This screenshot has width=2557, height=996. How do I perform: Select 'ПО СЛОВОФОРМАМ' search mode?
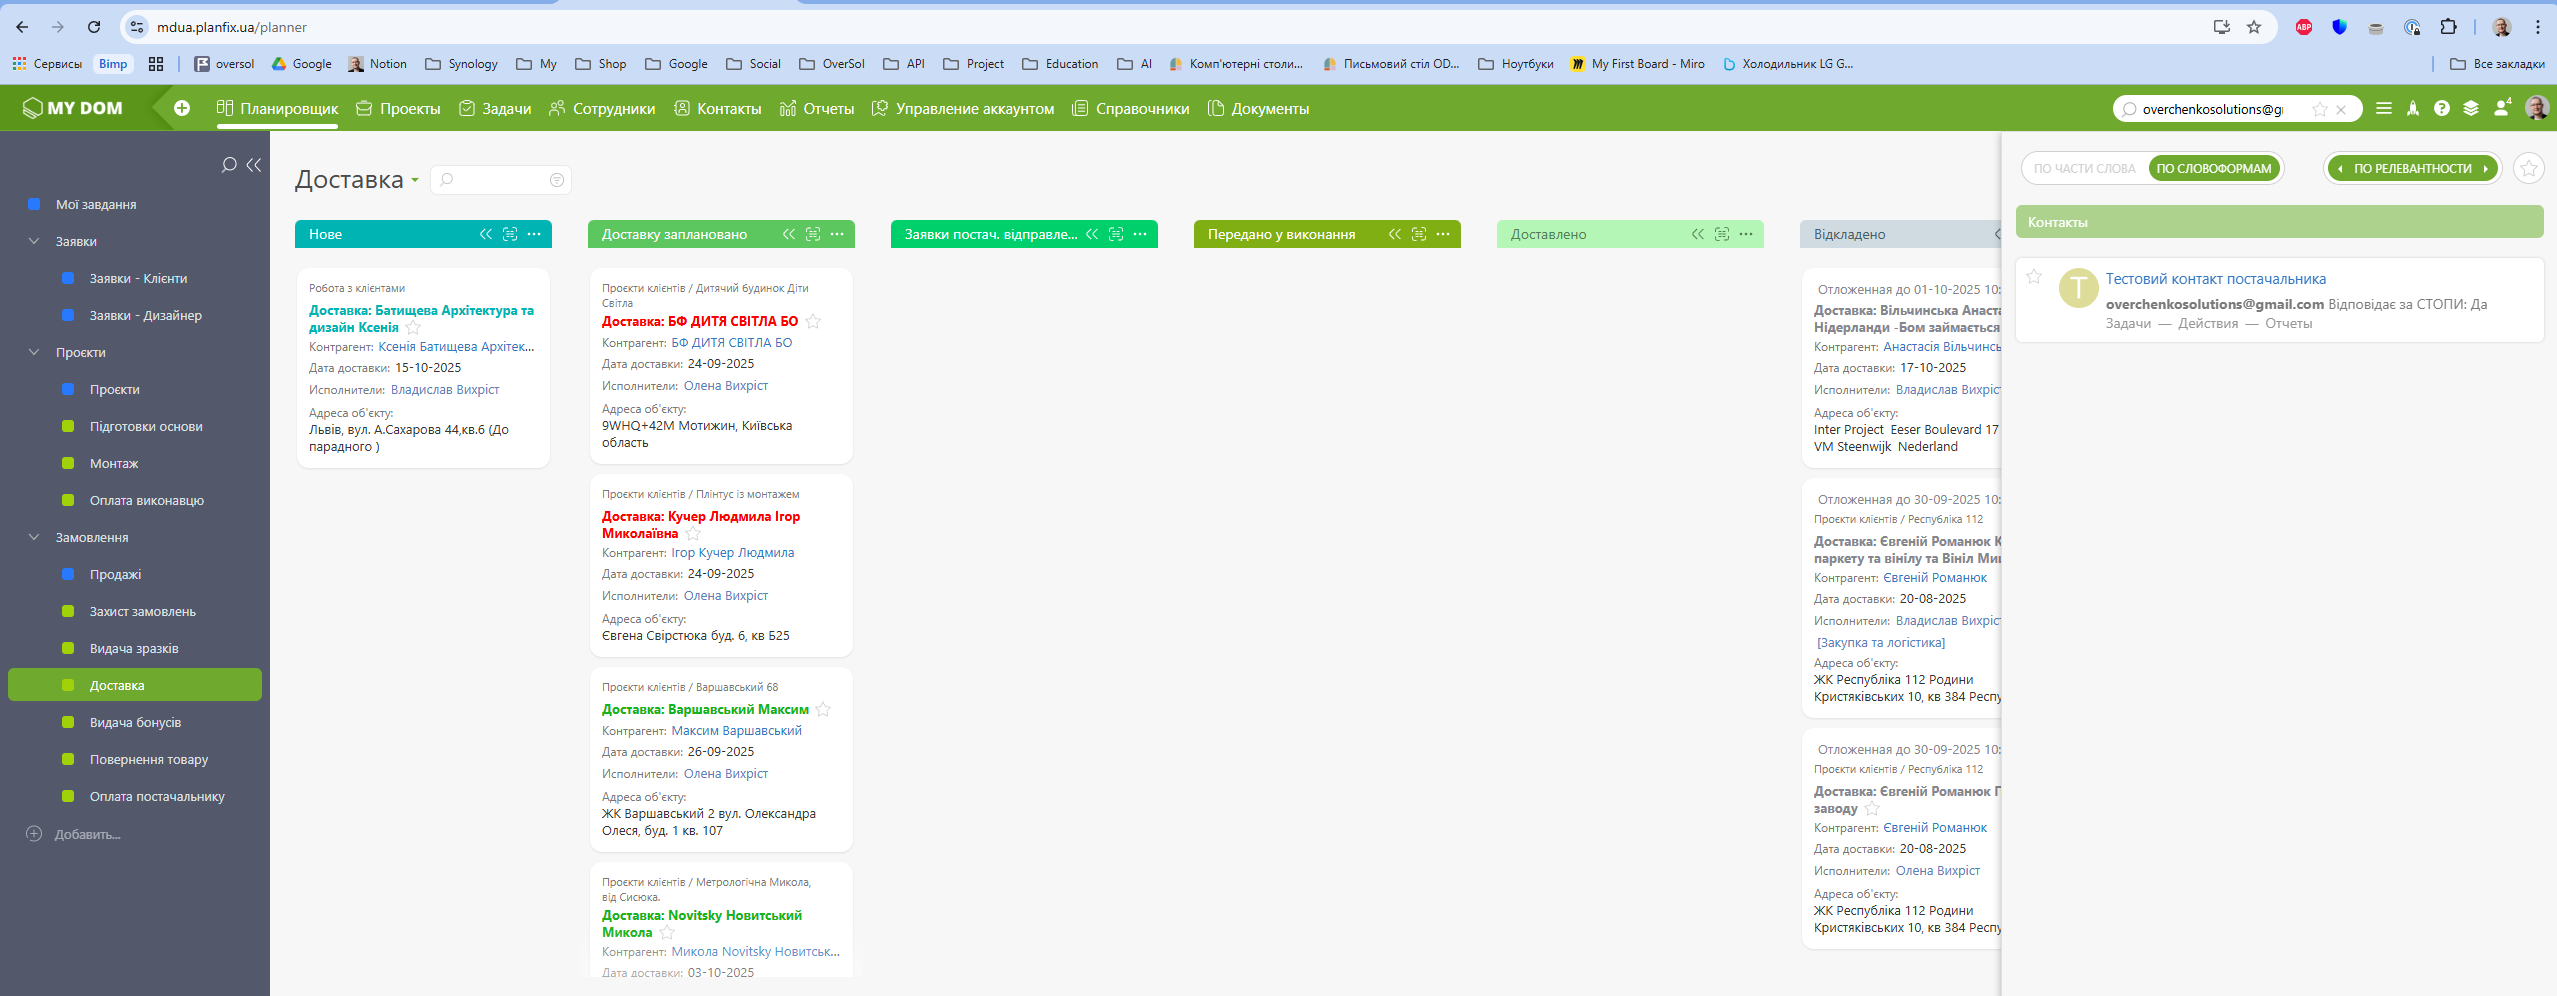[x=2214, y=169]
